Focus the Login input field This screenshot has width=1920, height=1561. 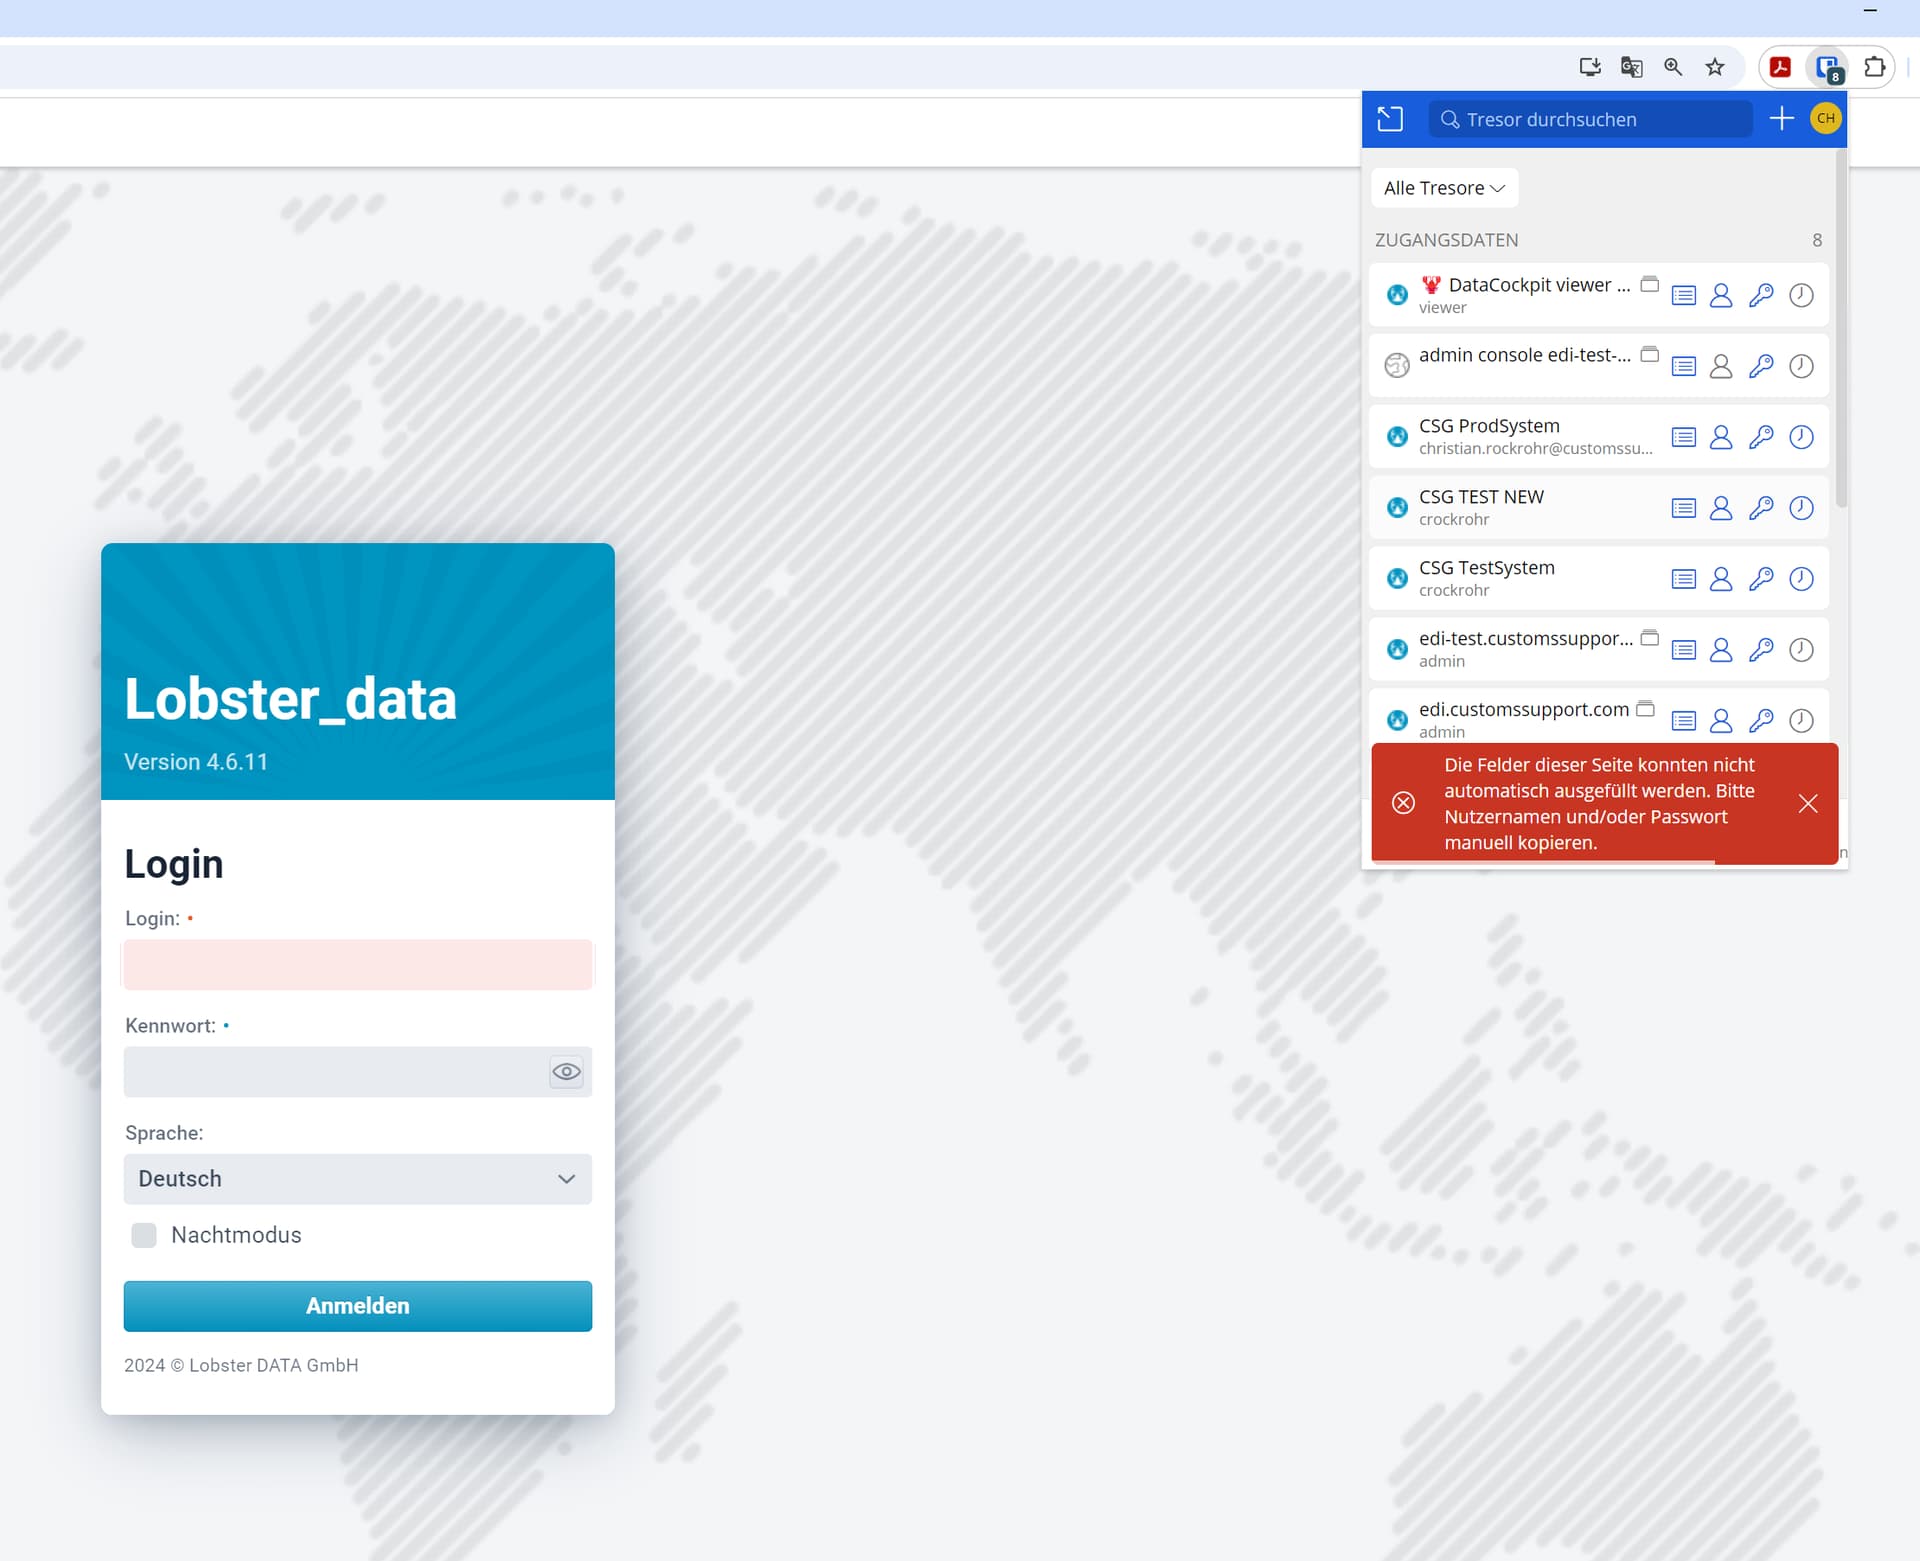click(358, 966)
